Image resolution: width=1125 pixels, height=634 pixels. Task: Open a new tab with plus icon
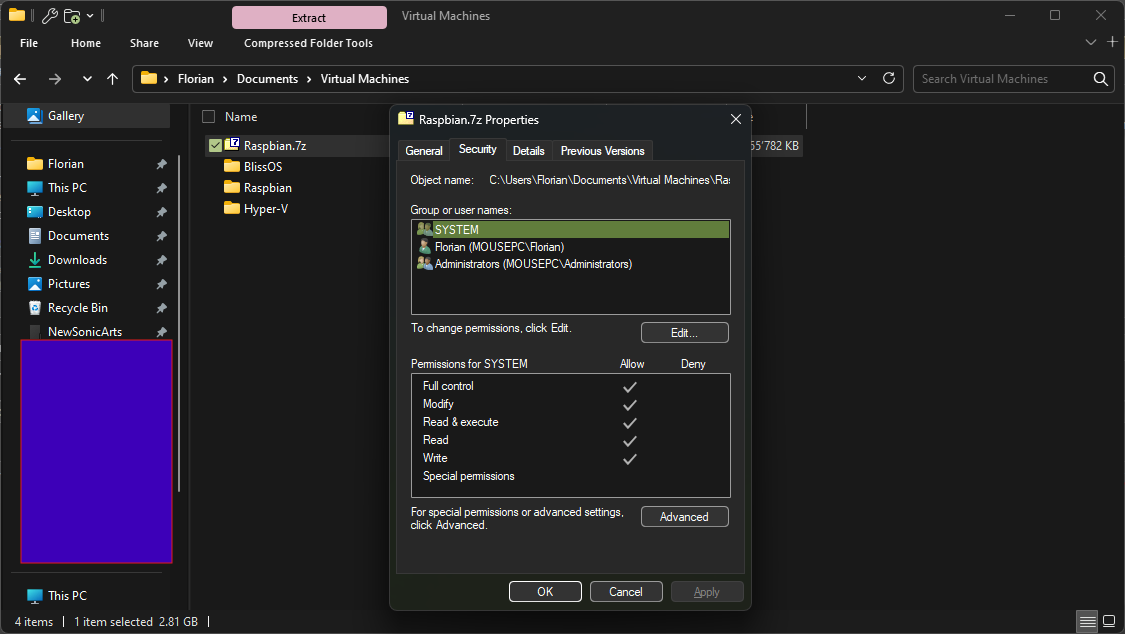[x=1113, y=42]
